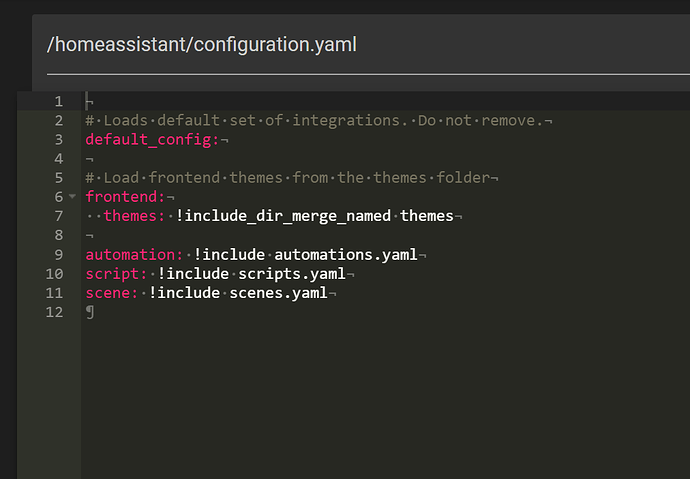Click line number 9 in gutter

pyautogui.click(x=59, y=255)
